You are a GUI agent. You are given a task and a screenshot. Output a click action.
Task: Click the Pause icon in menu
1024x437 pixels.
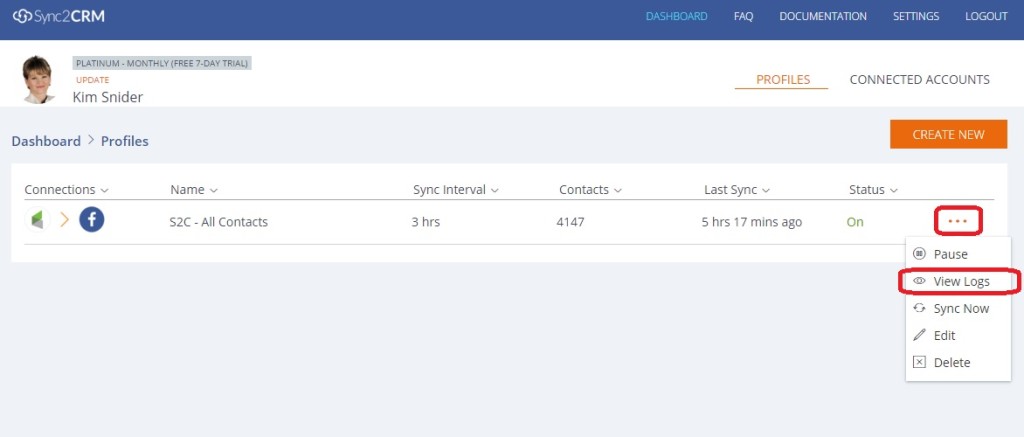click(x=920, y=254)
